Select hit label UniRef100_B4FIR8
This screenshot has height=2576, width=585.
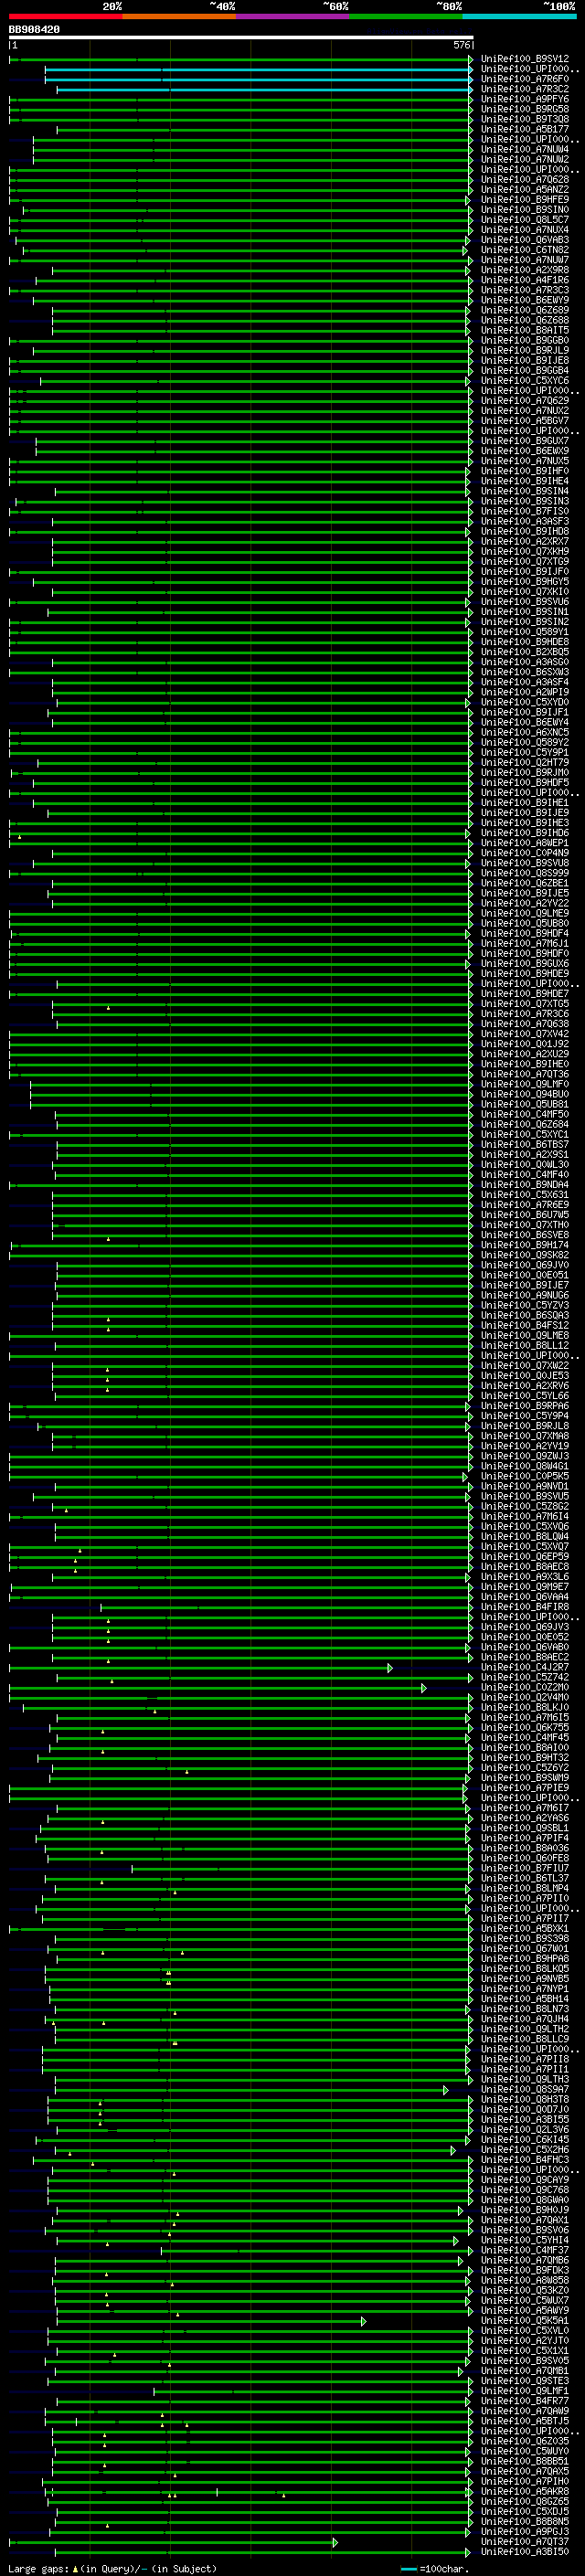(x=525, y=1607)
